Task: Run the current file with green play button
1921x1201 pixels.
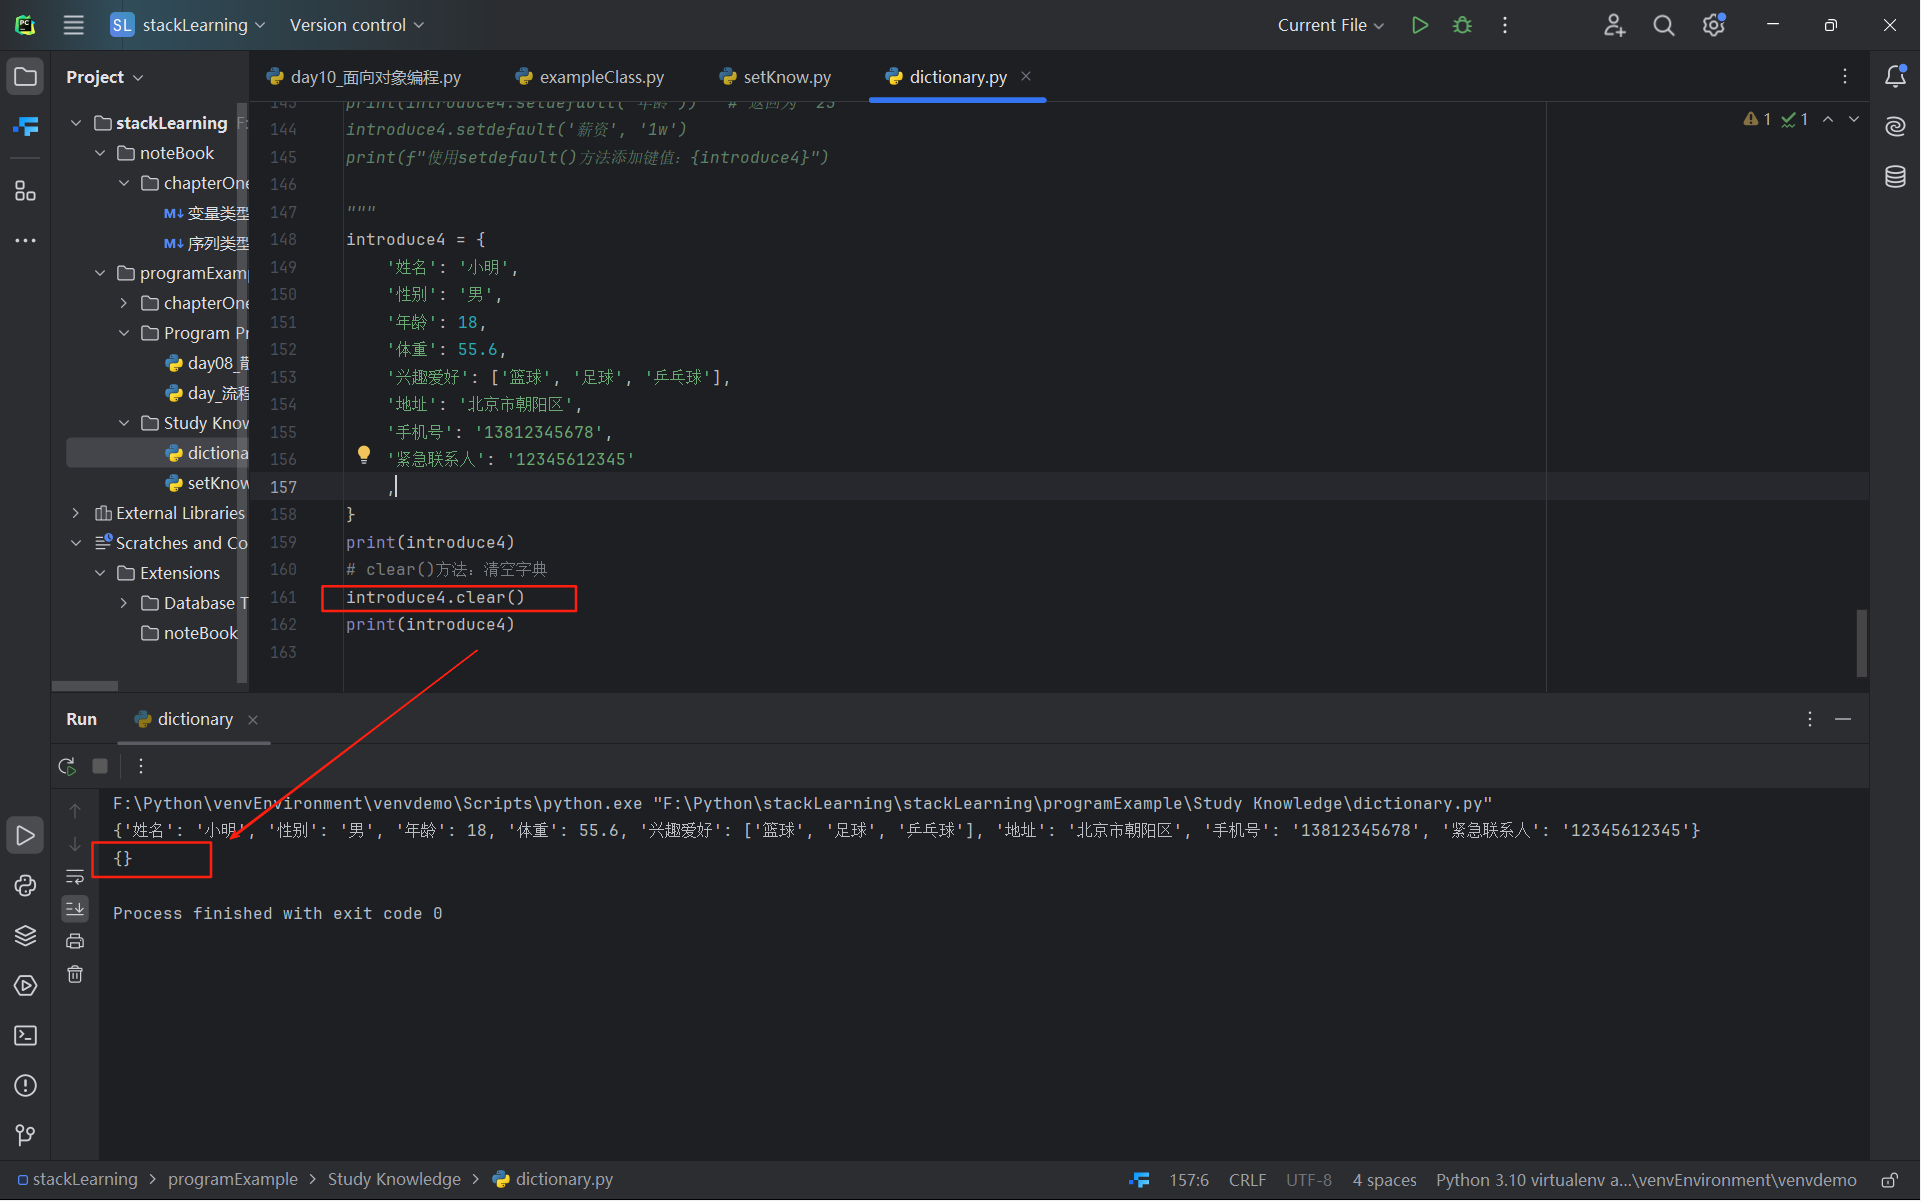Action: [1419, 25]
